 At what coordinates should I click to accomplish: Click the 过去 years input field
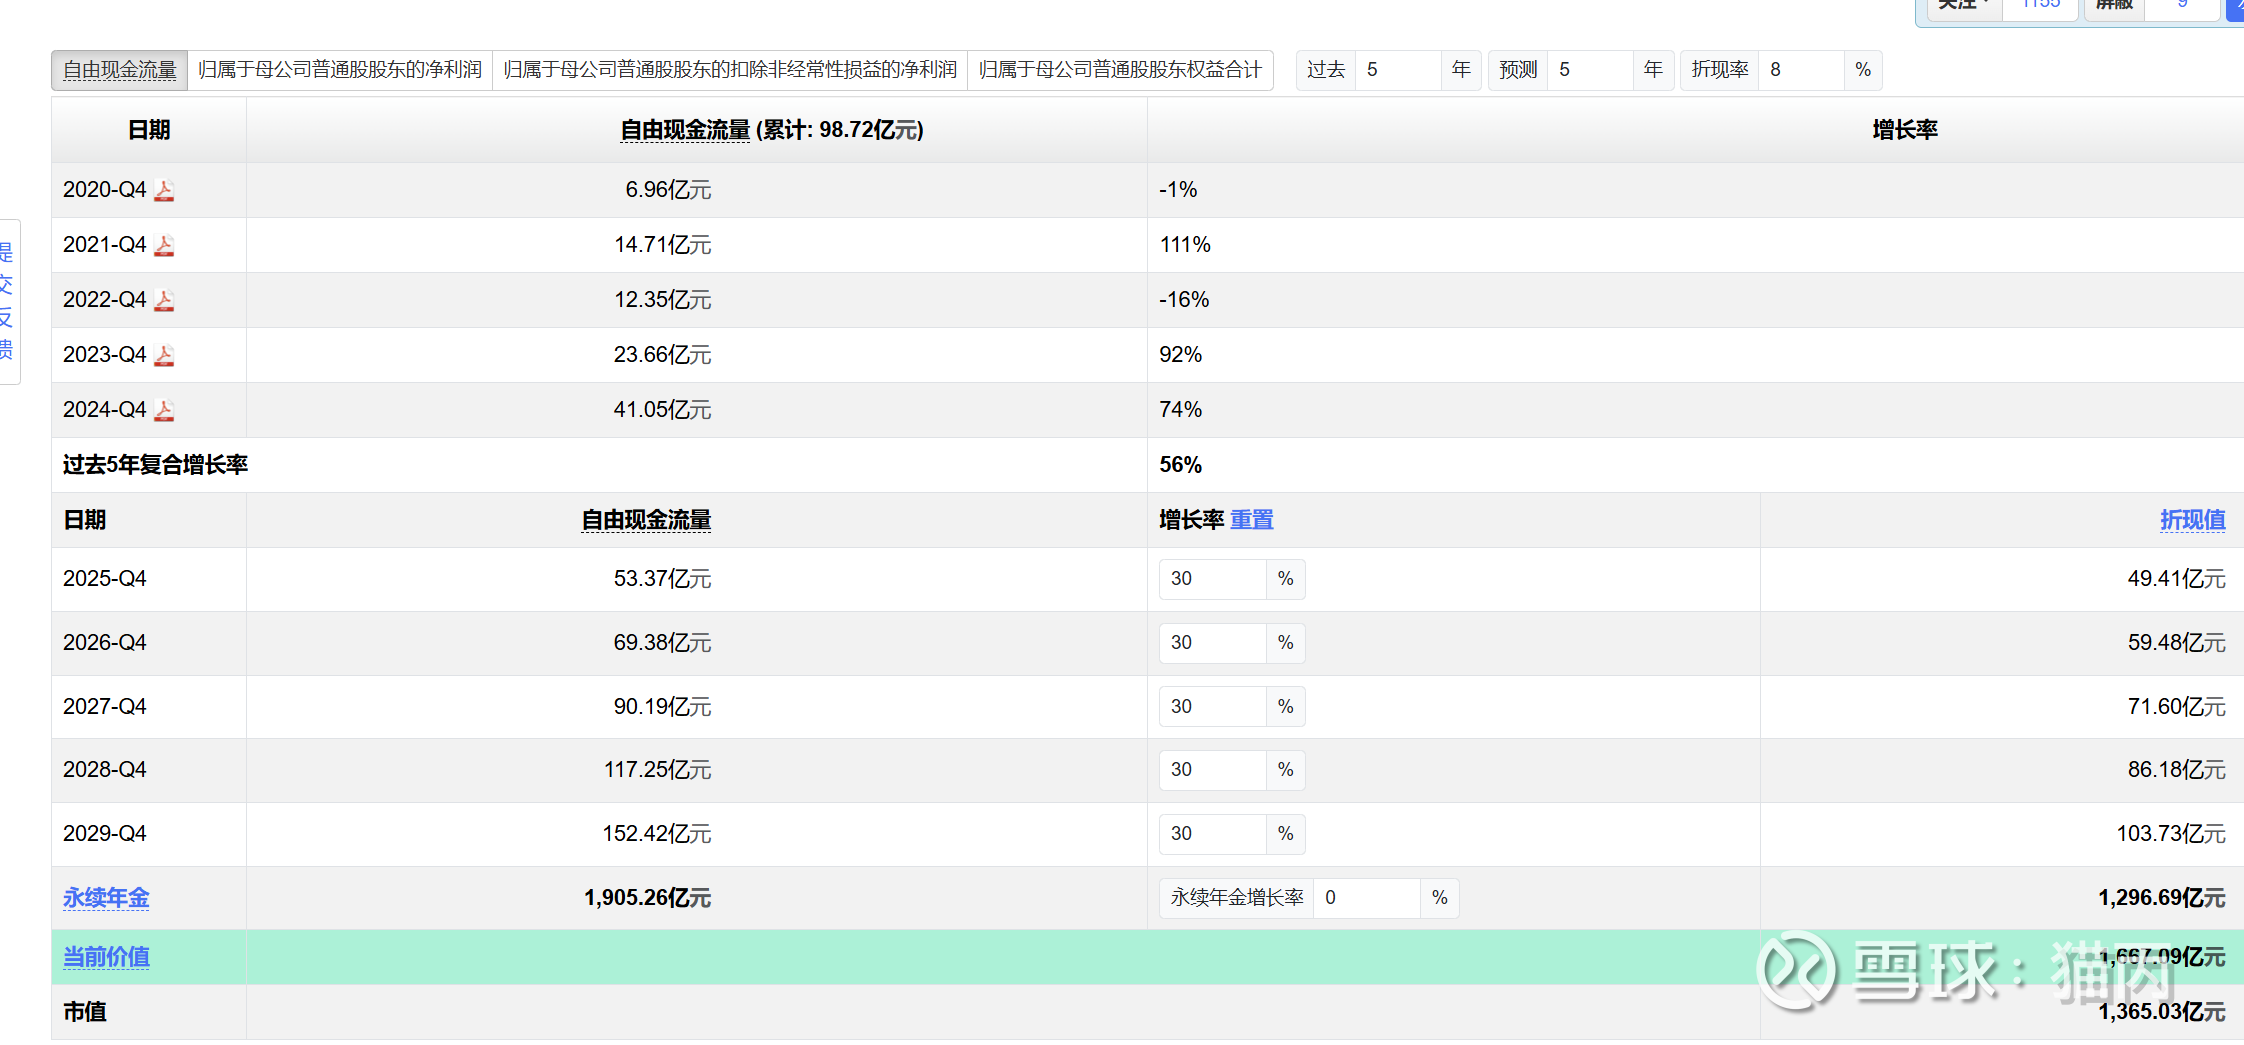tap(1398, 70)
